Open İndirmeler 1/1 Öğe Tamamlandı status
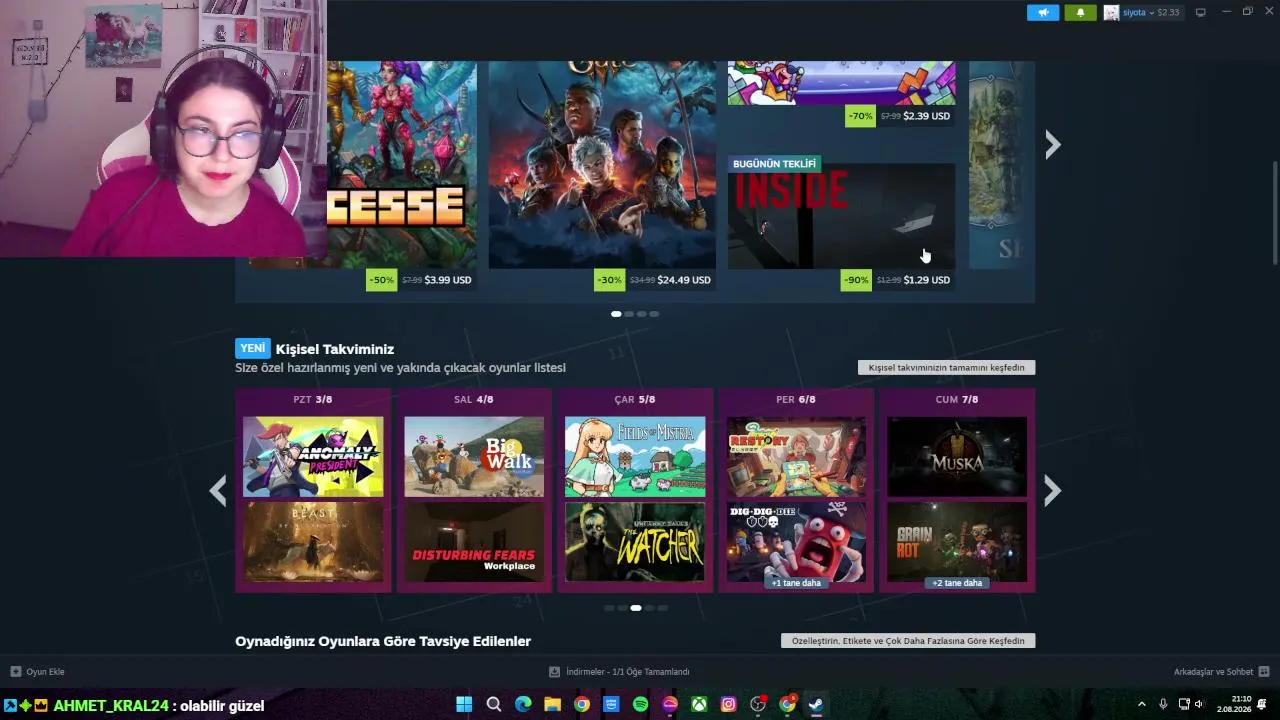1280x720 pixels. click(x=627, y=672)
